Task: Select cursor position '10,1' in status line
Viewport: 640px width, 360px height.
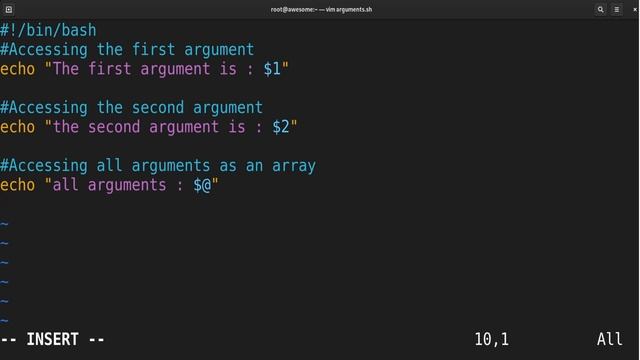Action: pos(491,339)
